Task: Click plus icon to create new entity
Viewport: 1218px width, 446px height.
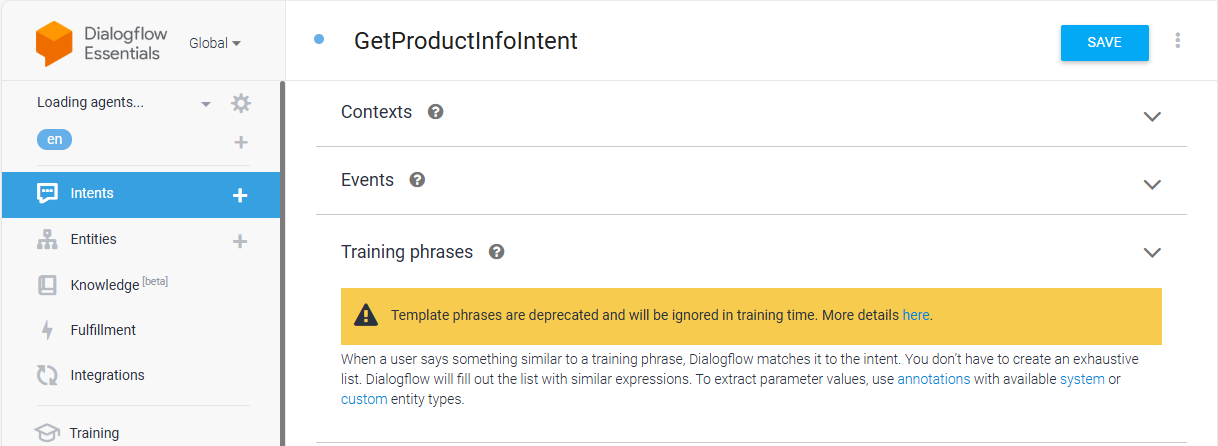Action: (x=240, y=241)
